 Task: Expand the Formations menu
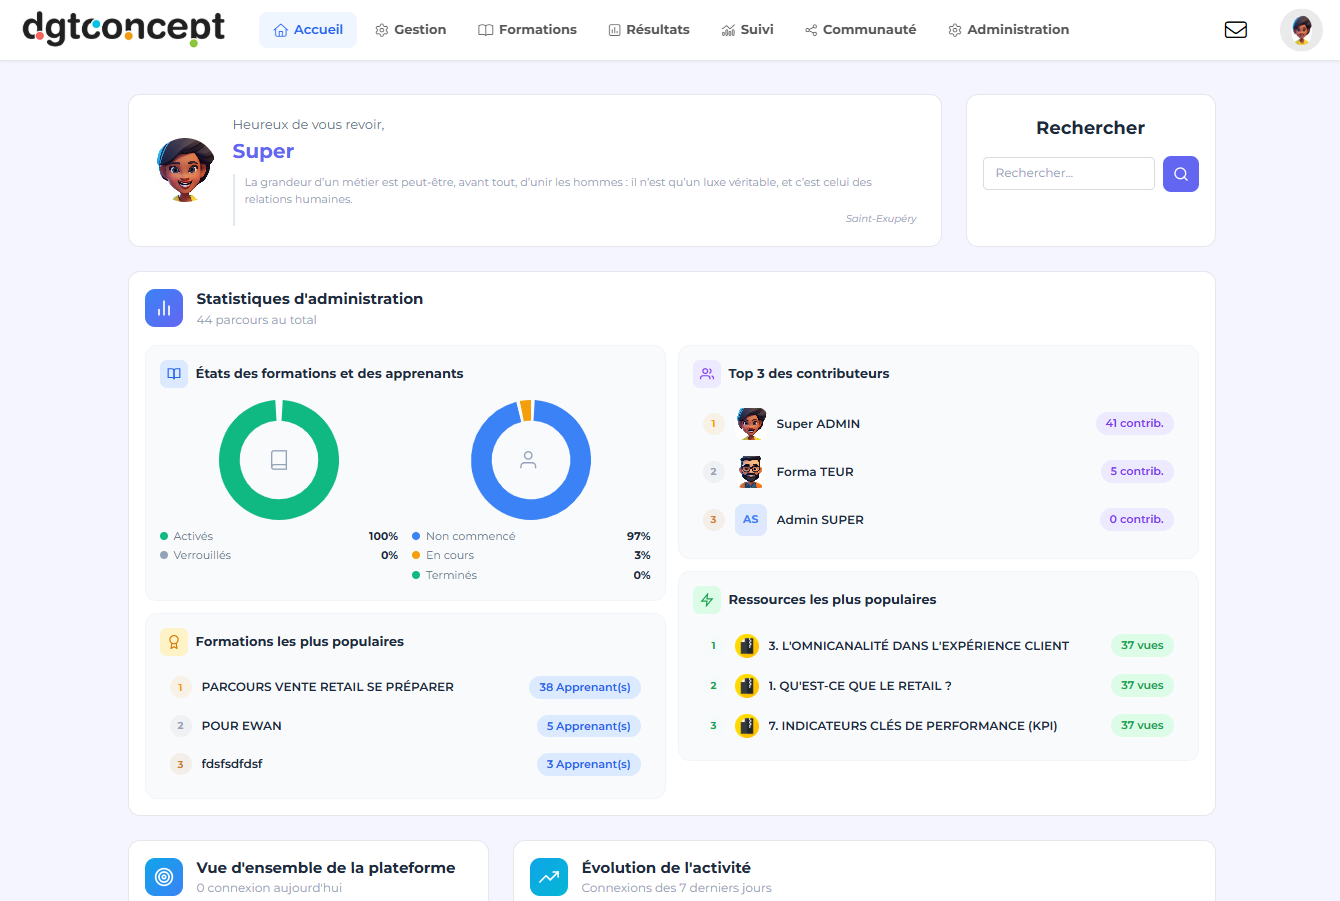(527, 30)
